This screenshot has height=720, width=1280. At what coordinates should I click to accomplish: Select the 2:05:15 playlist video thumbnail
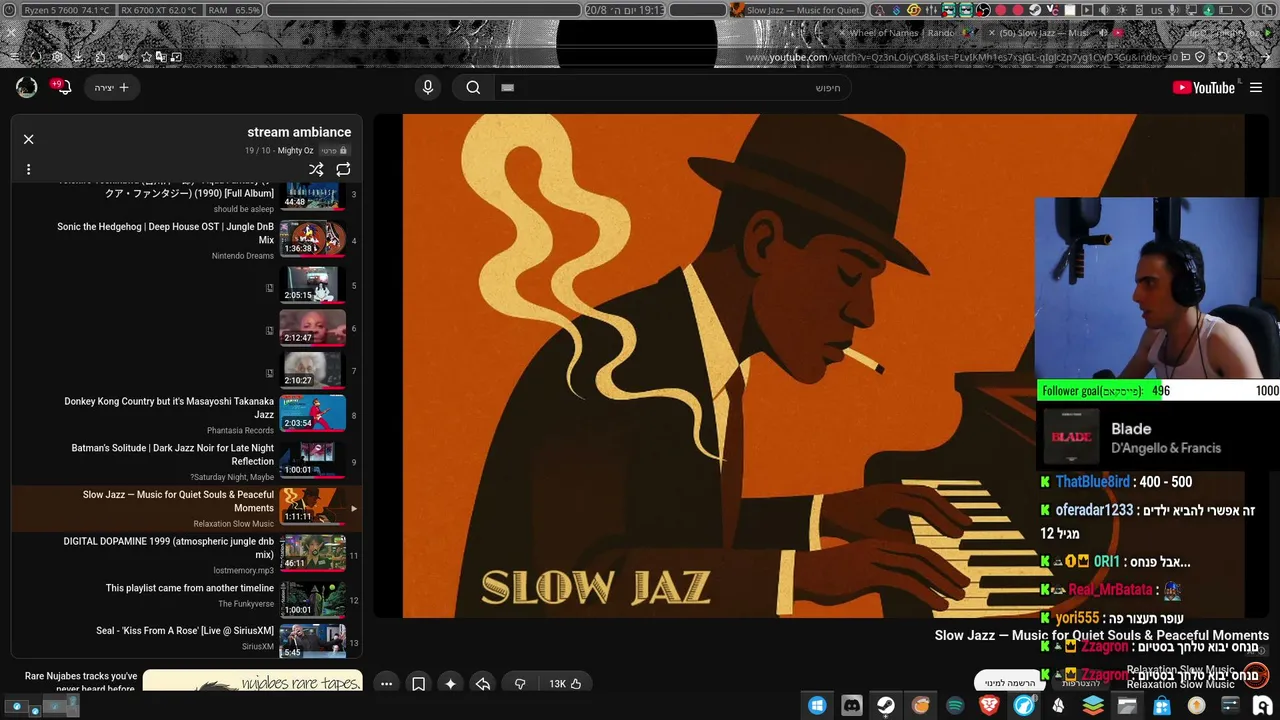pyautogui.click(x=313, y=285)
